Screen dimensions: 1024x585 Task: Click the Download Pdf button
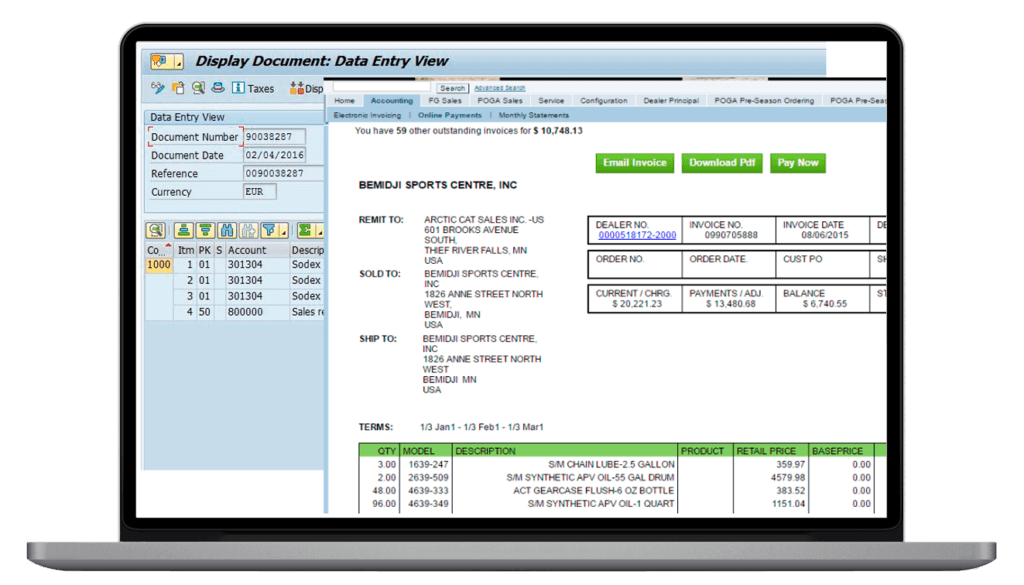(x=722, y=163)
